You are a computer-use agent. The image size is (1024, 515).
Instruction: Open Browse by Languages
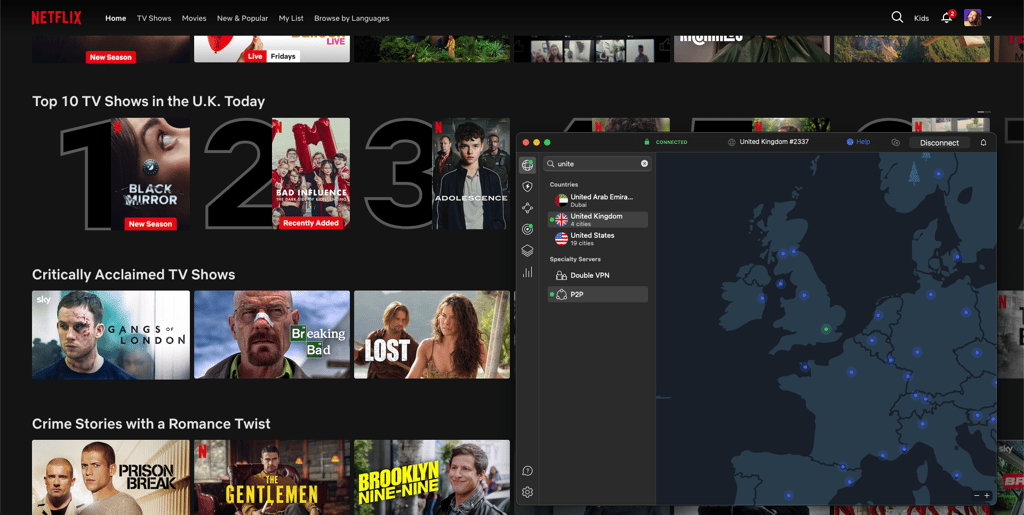coord(351,18)
